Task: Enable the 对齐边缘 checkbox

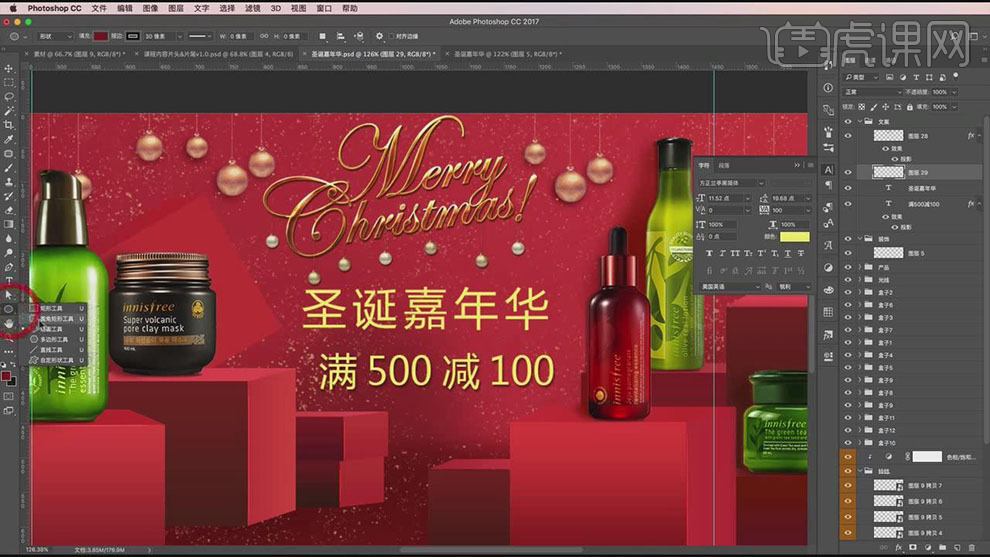Action: tap(391, 37)
